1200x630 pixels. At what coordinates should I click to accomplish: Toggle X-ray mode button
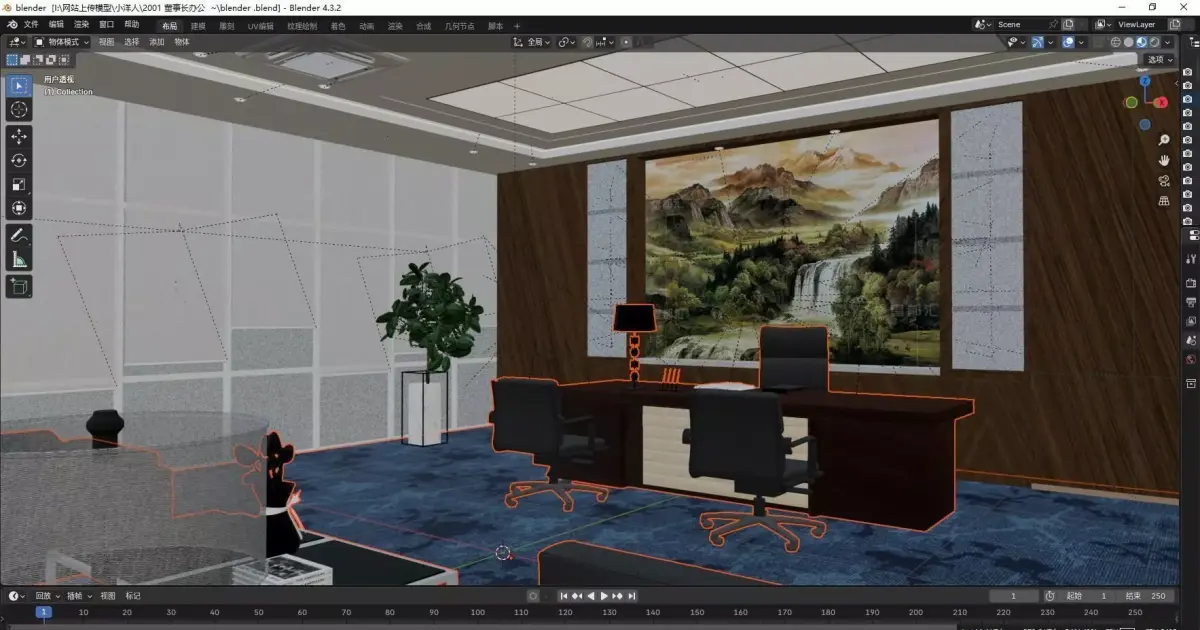pos(1096,42)
